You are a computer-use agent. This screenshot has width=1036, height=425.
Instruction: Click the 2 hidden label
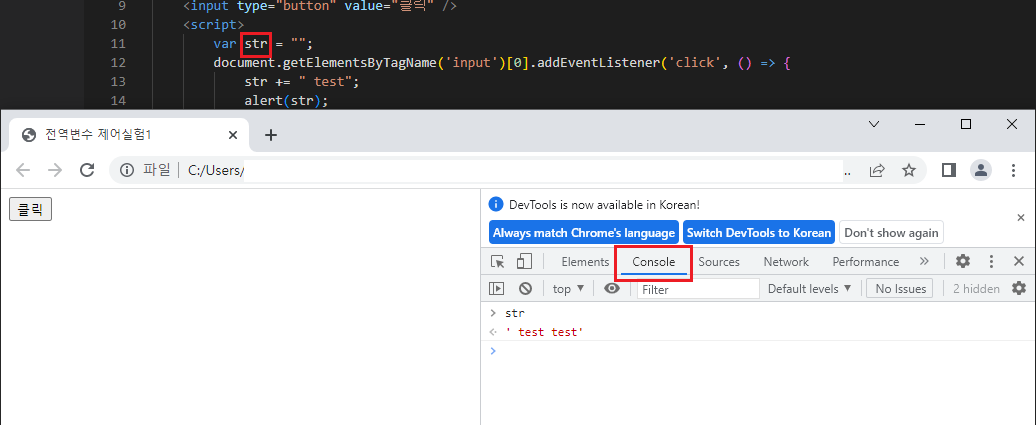(x=976, y=289)
